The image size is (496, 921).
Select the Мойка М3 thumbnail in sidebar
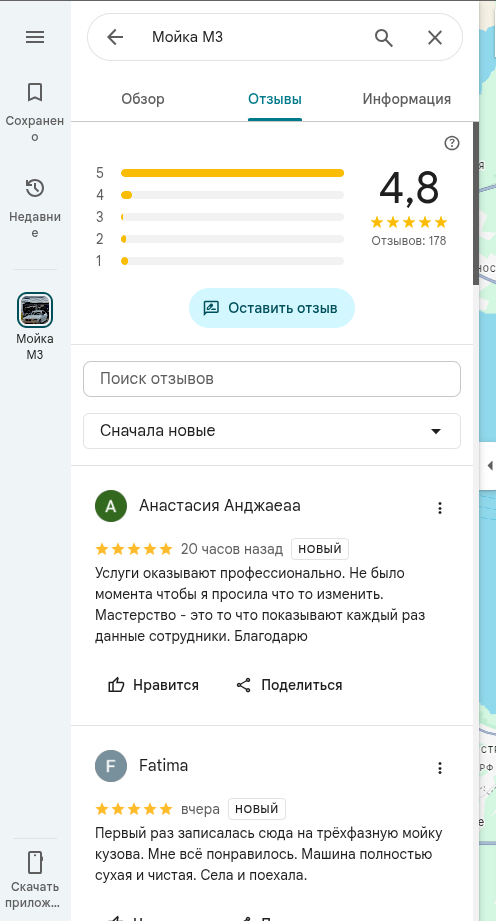35,310
